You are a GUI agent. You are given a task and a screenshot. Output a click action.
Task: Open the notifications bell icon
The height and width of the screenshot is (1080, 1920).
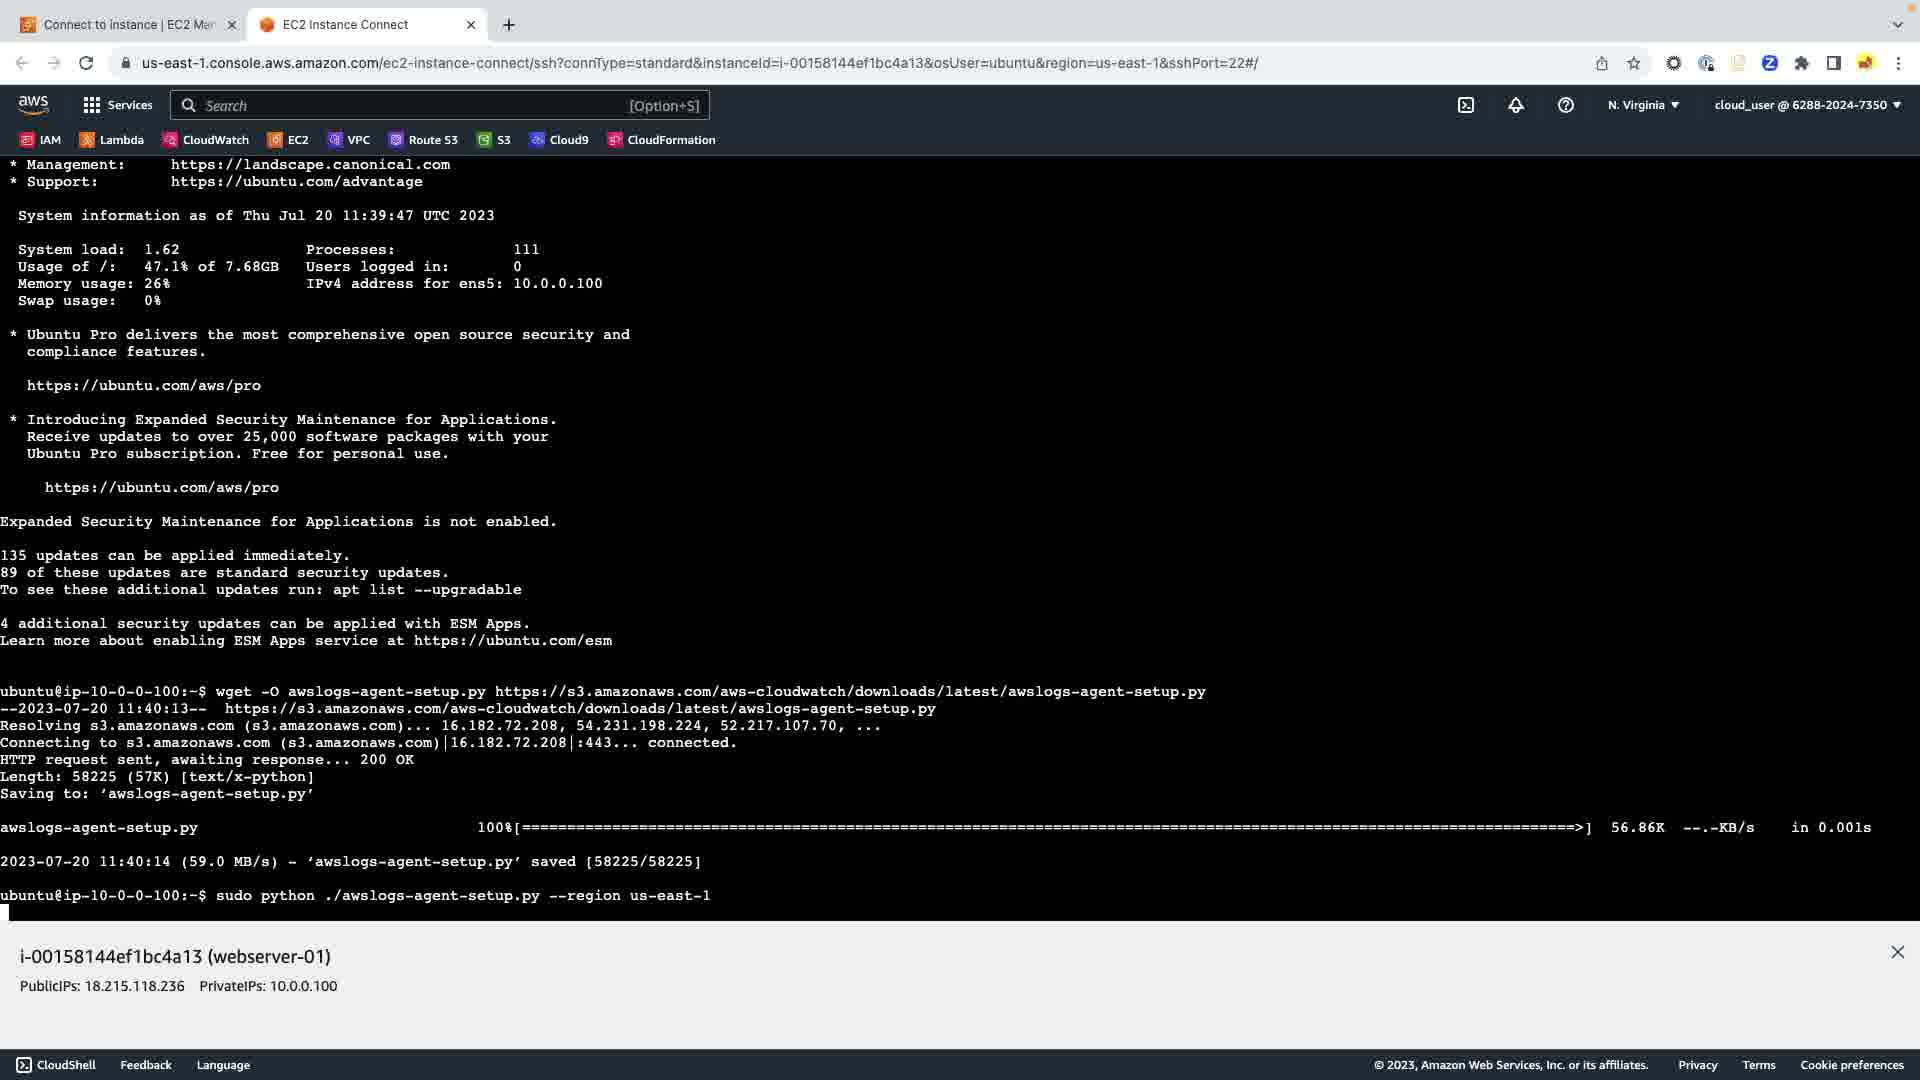1516,105
